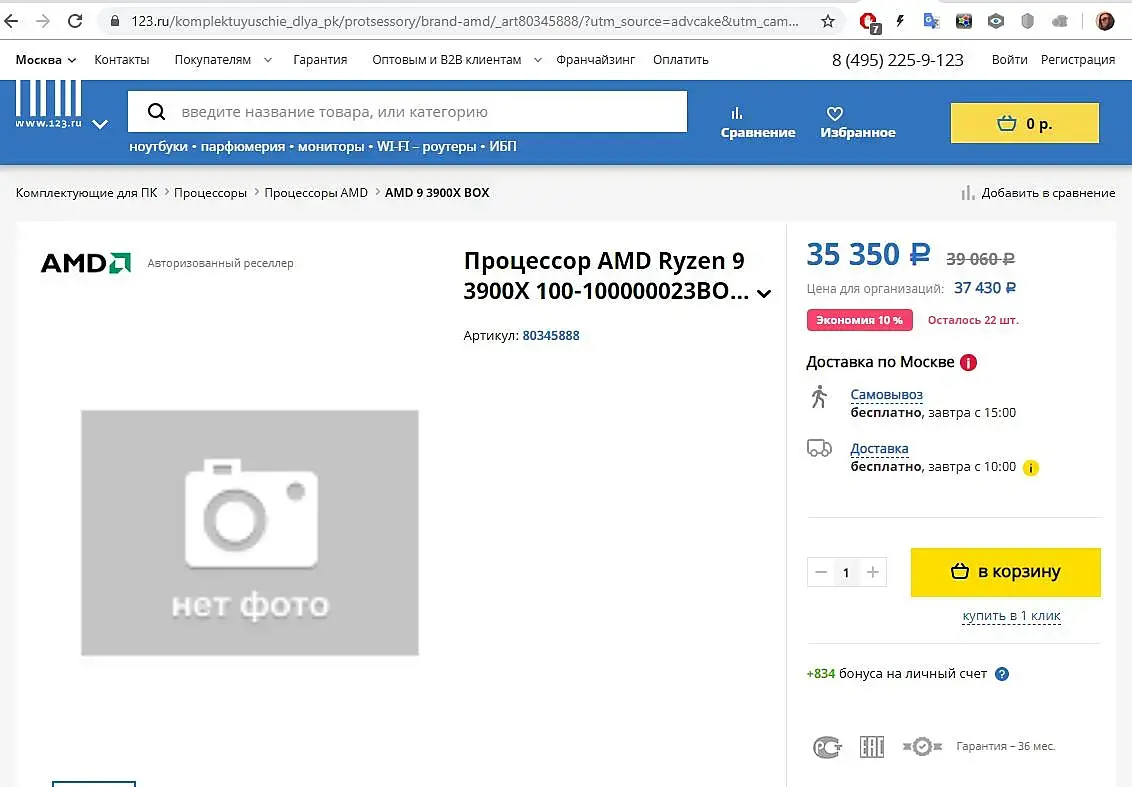Click the Осталось 22 шт. stock text
The image size is (1132, 787).
coord(973,320)
